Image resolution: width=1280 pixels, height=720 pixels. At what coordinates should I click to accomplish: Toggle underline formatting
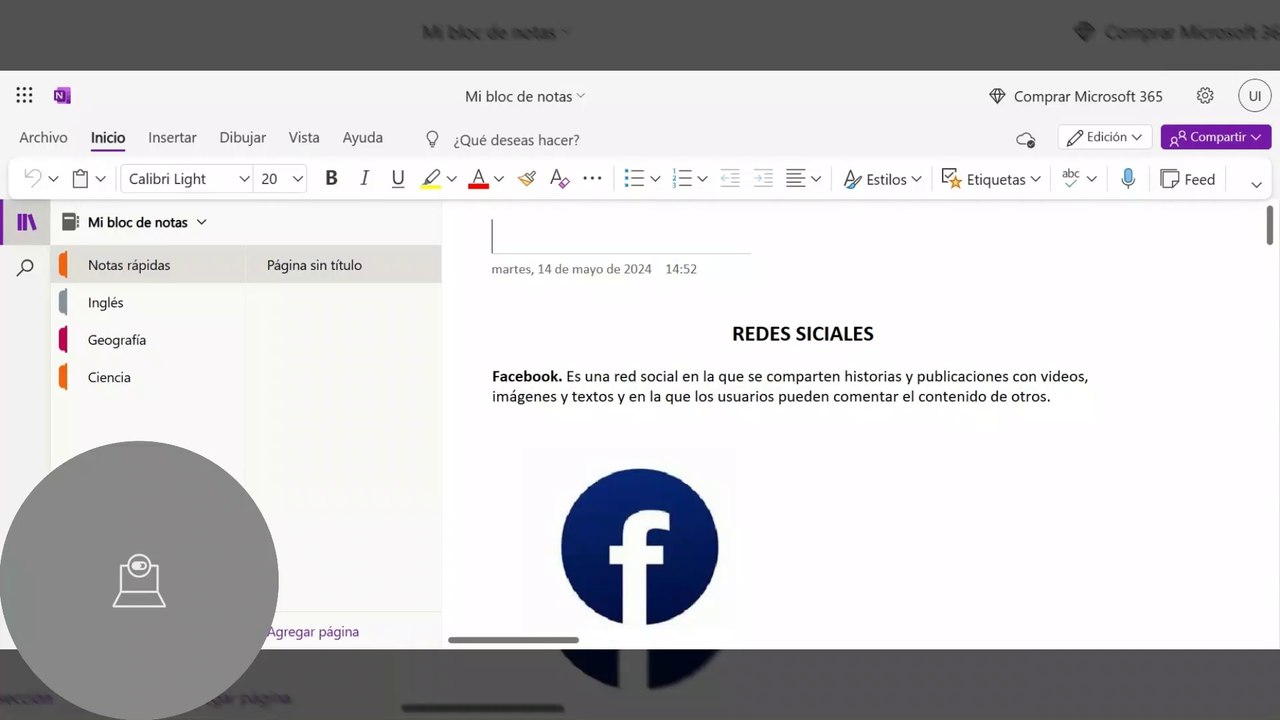[x=398, y=179]
